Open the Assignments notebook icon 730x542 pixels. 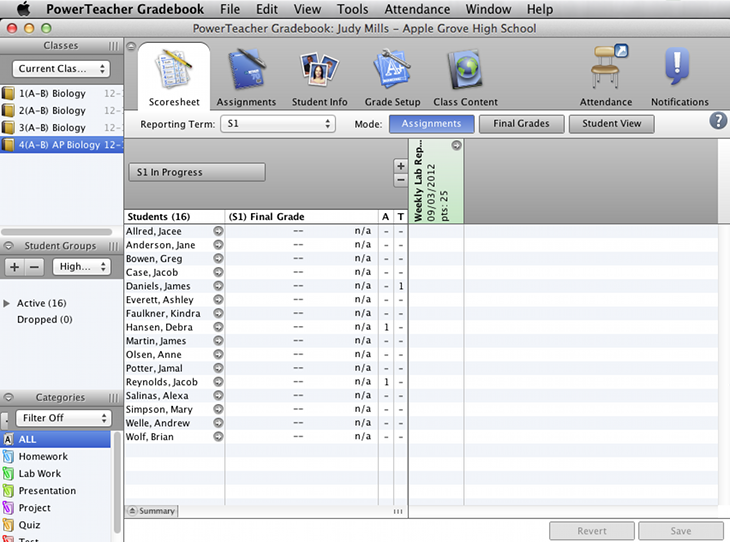(x=246, y=70)
